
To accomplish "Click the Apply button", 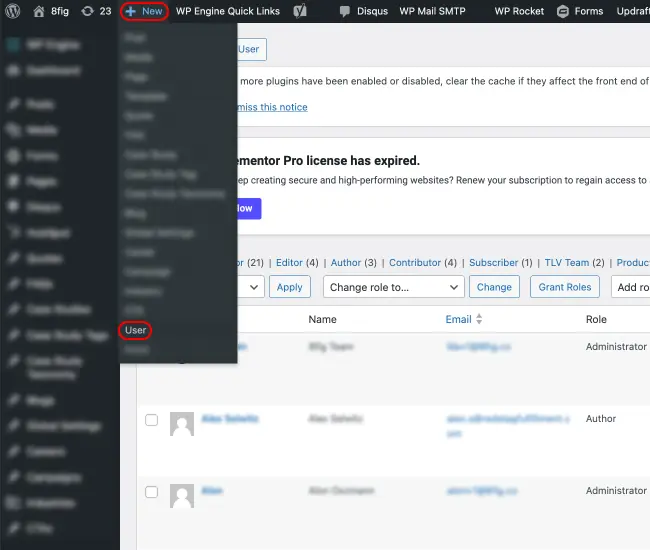I will 289,287.
